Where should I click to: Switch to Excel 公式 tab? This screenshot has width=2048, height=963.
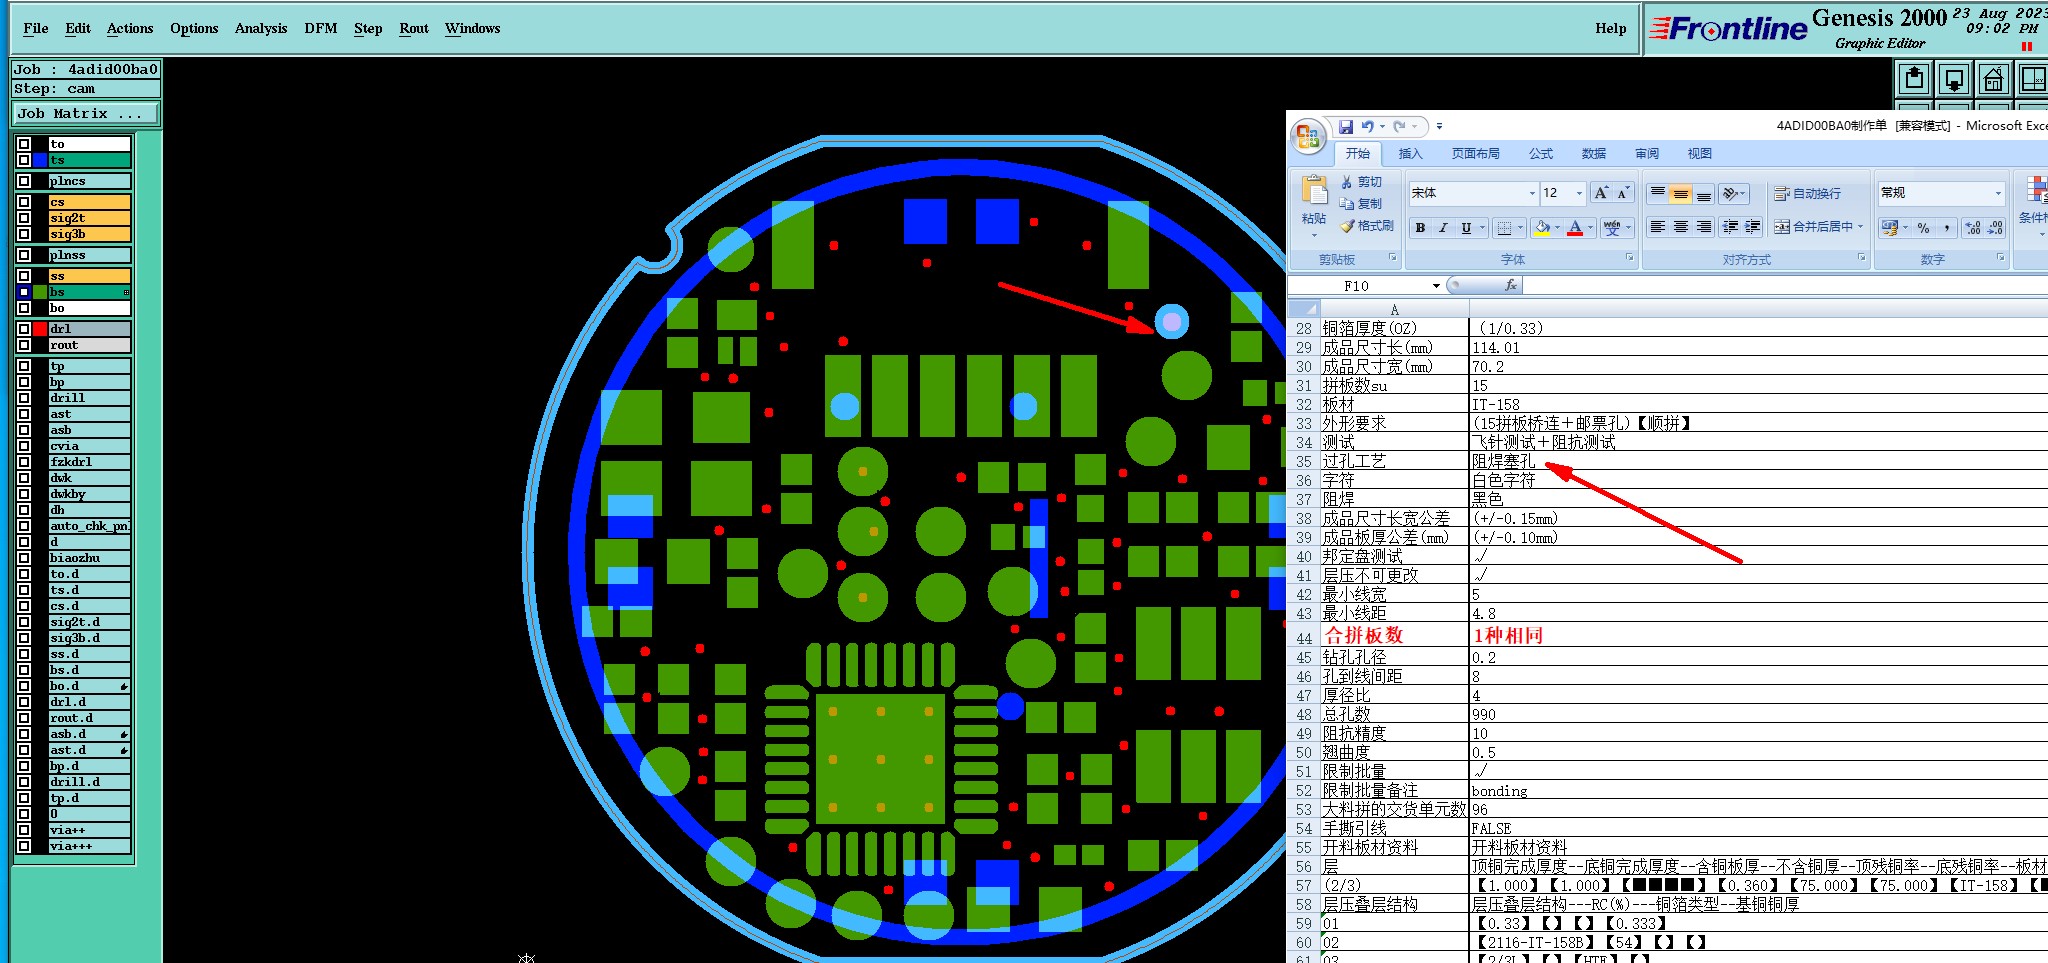click(1541, 154)
